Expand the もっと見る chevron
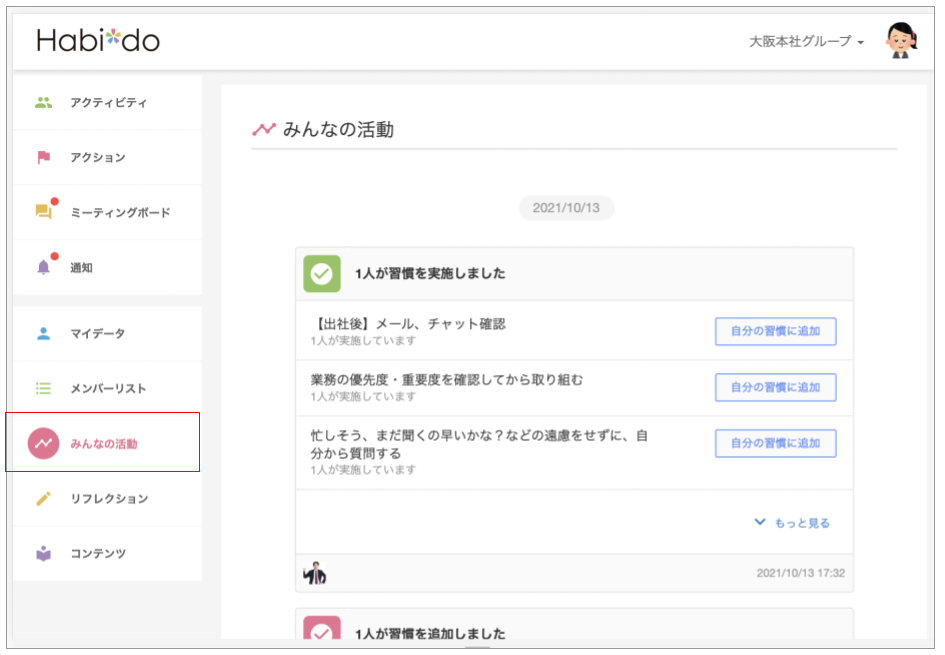 [760, 522]
